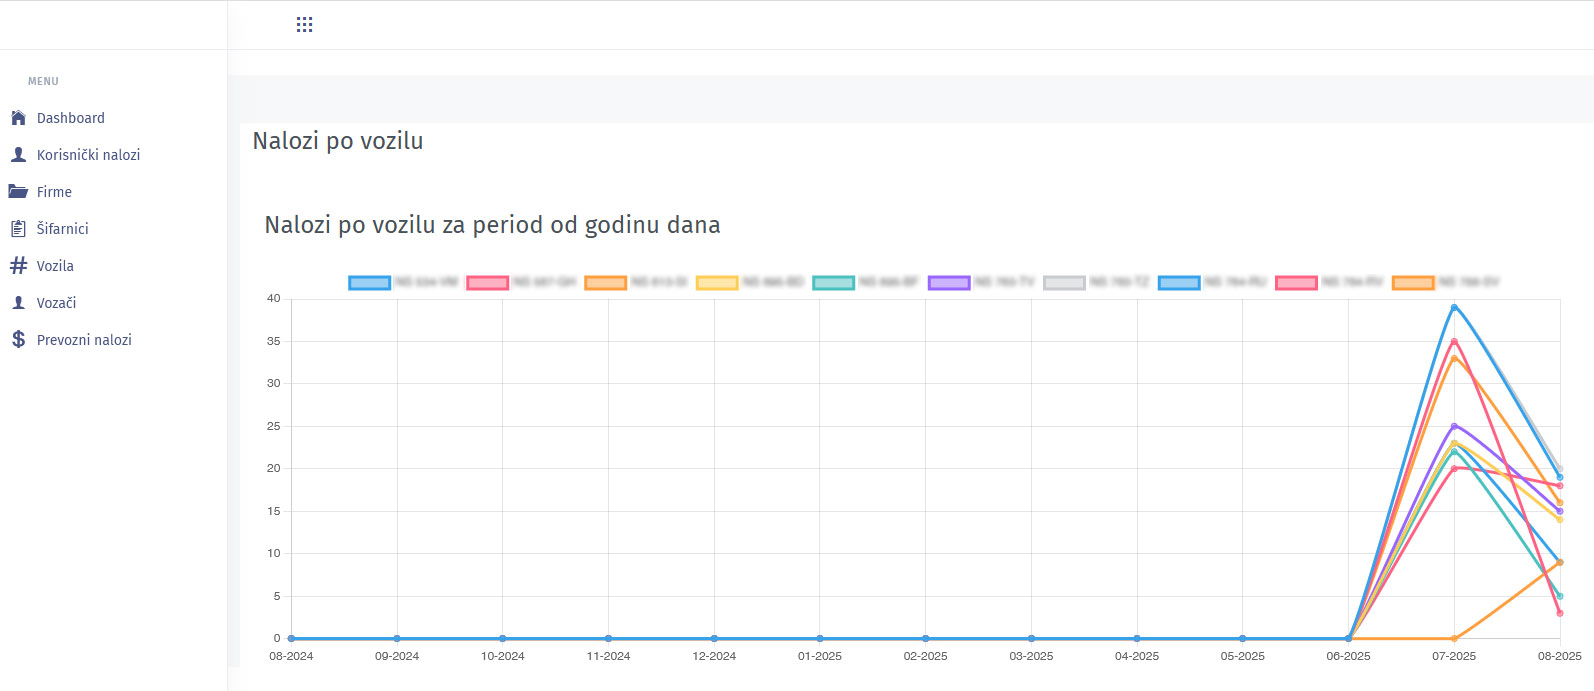The height and width of the screenshot is (691, 1594).
Task: Hide the rightmost orange legend series
Action: [1413, 283]
